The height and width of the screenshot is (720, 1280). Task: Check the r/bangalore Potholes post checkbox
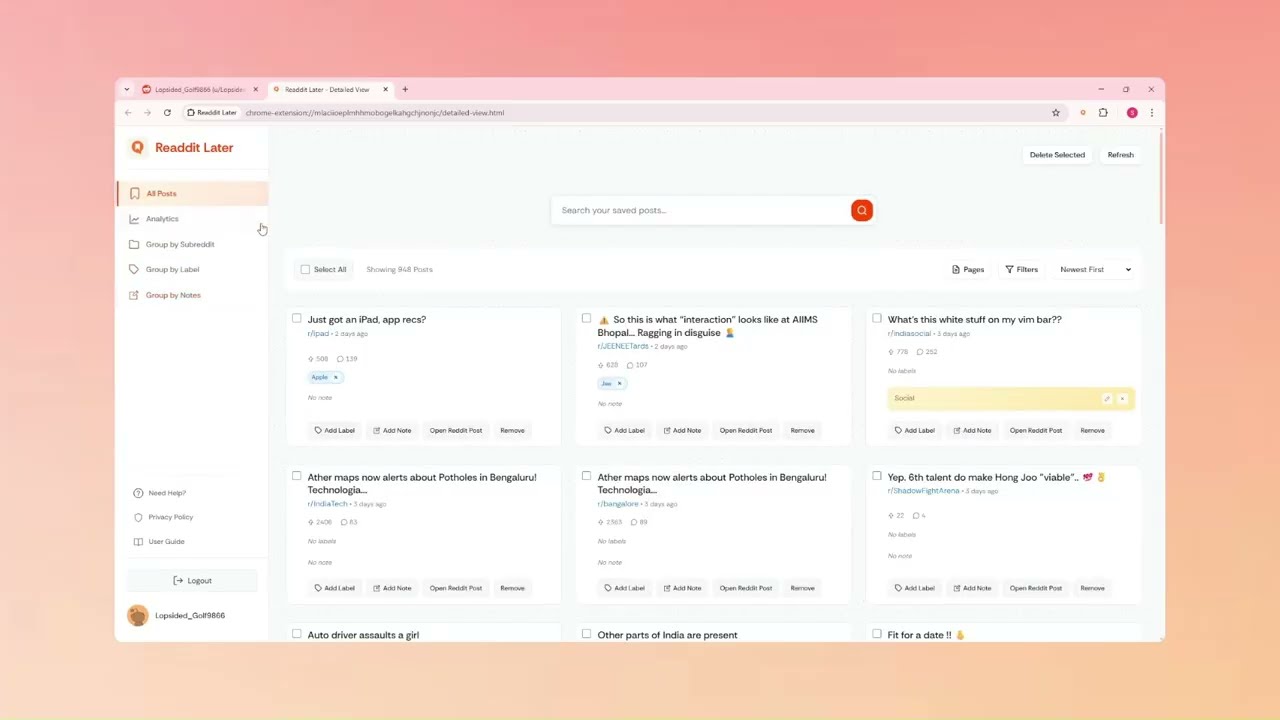pos(586,477)
